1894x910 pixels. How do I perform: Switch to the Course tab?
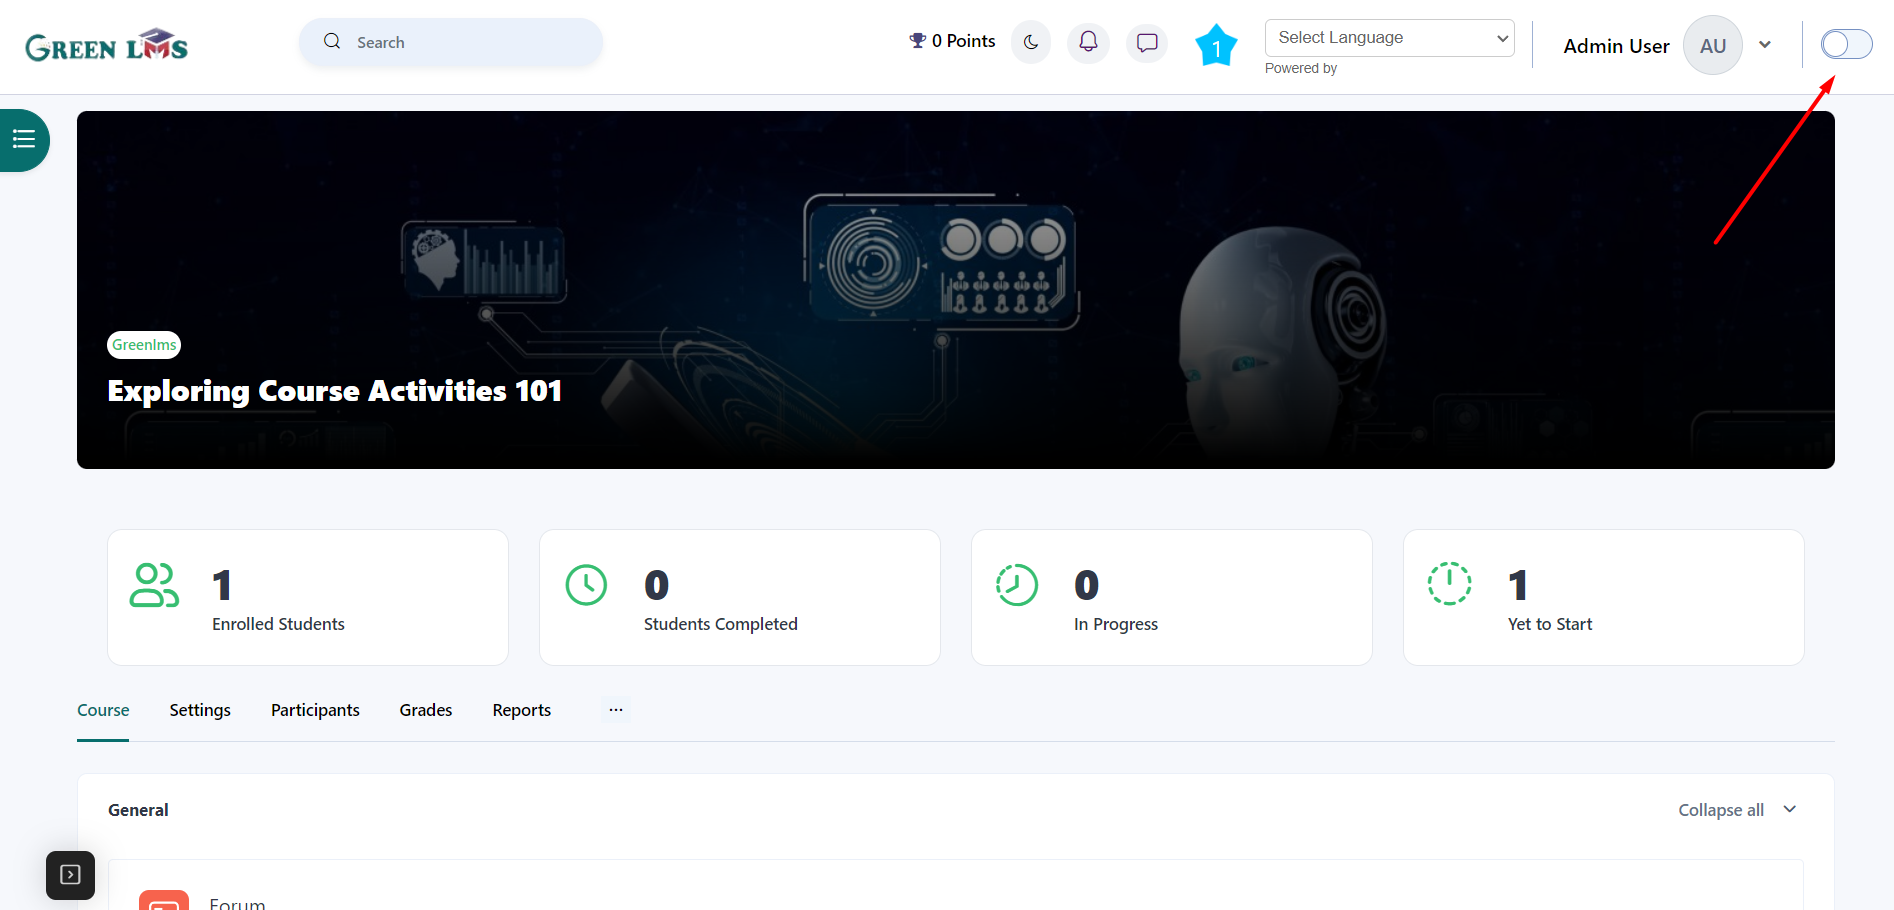(x=103, y=710)
